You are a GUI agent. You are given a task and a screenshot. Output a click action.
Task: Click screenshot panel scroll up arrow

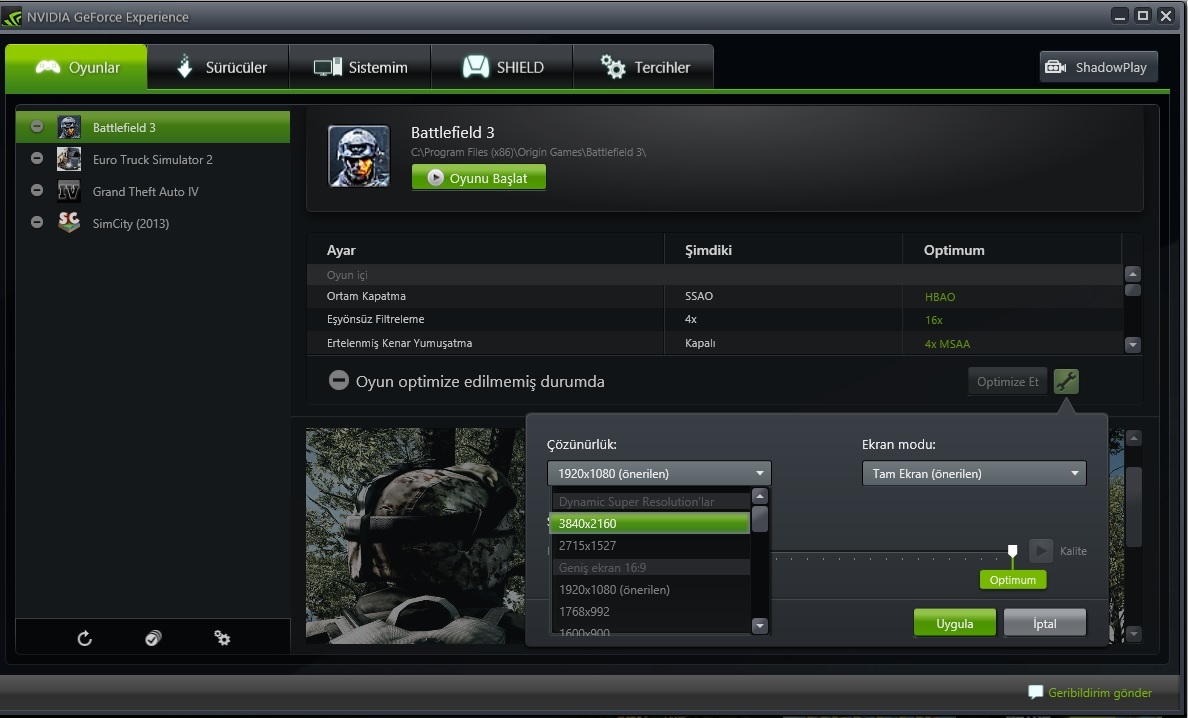(1133, 438)
